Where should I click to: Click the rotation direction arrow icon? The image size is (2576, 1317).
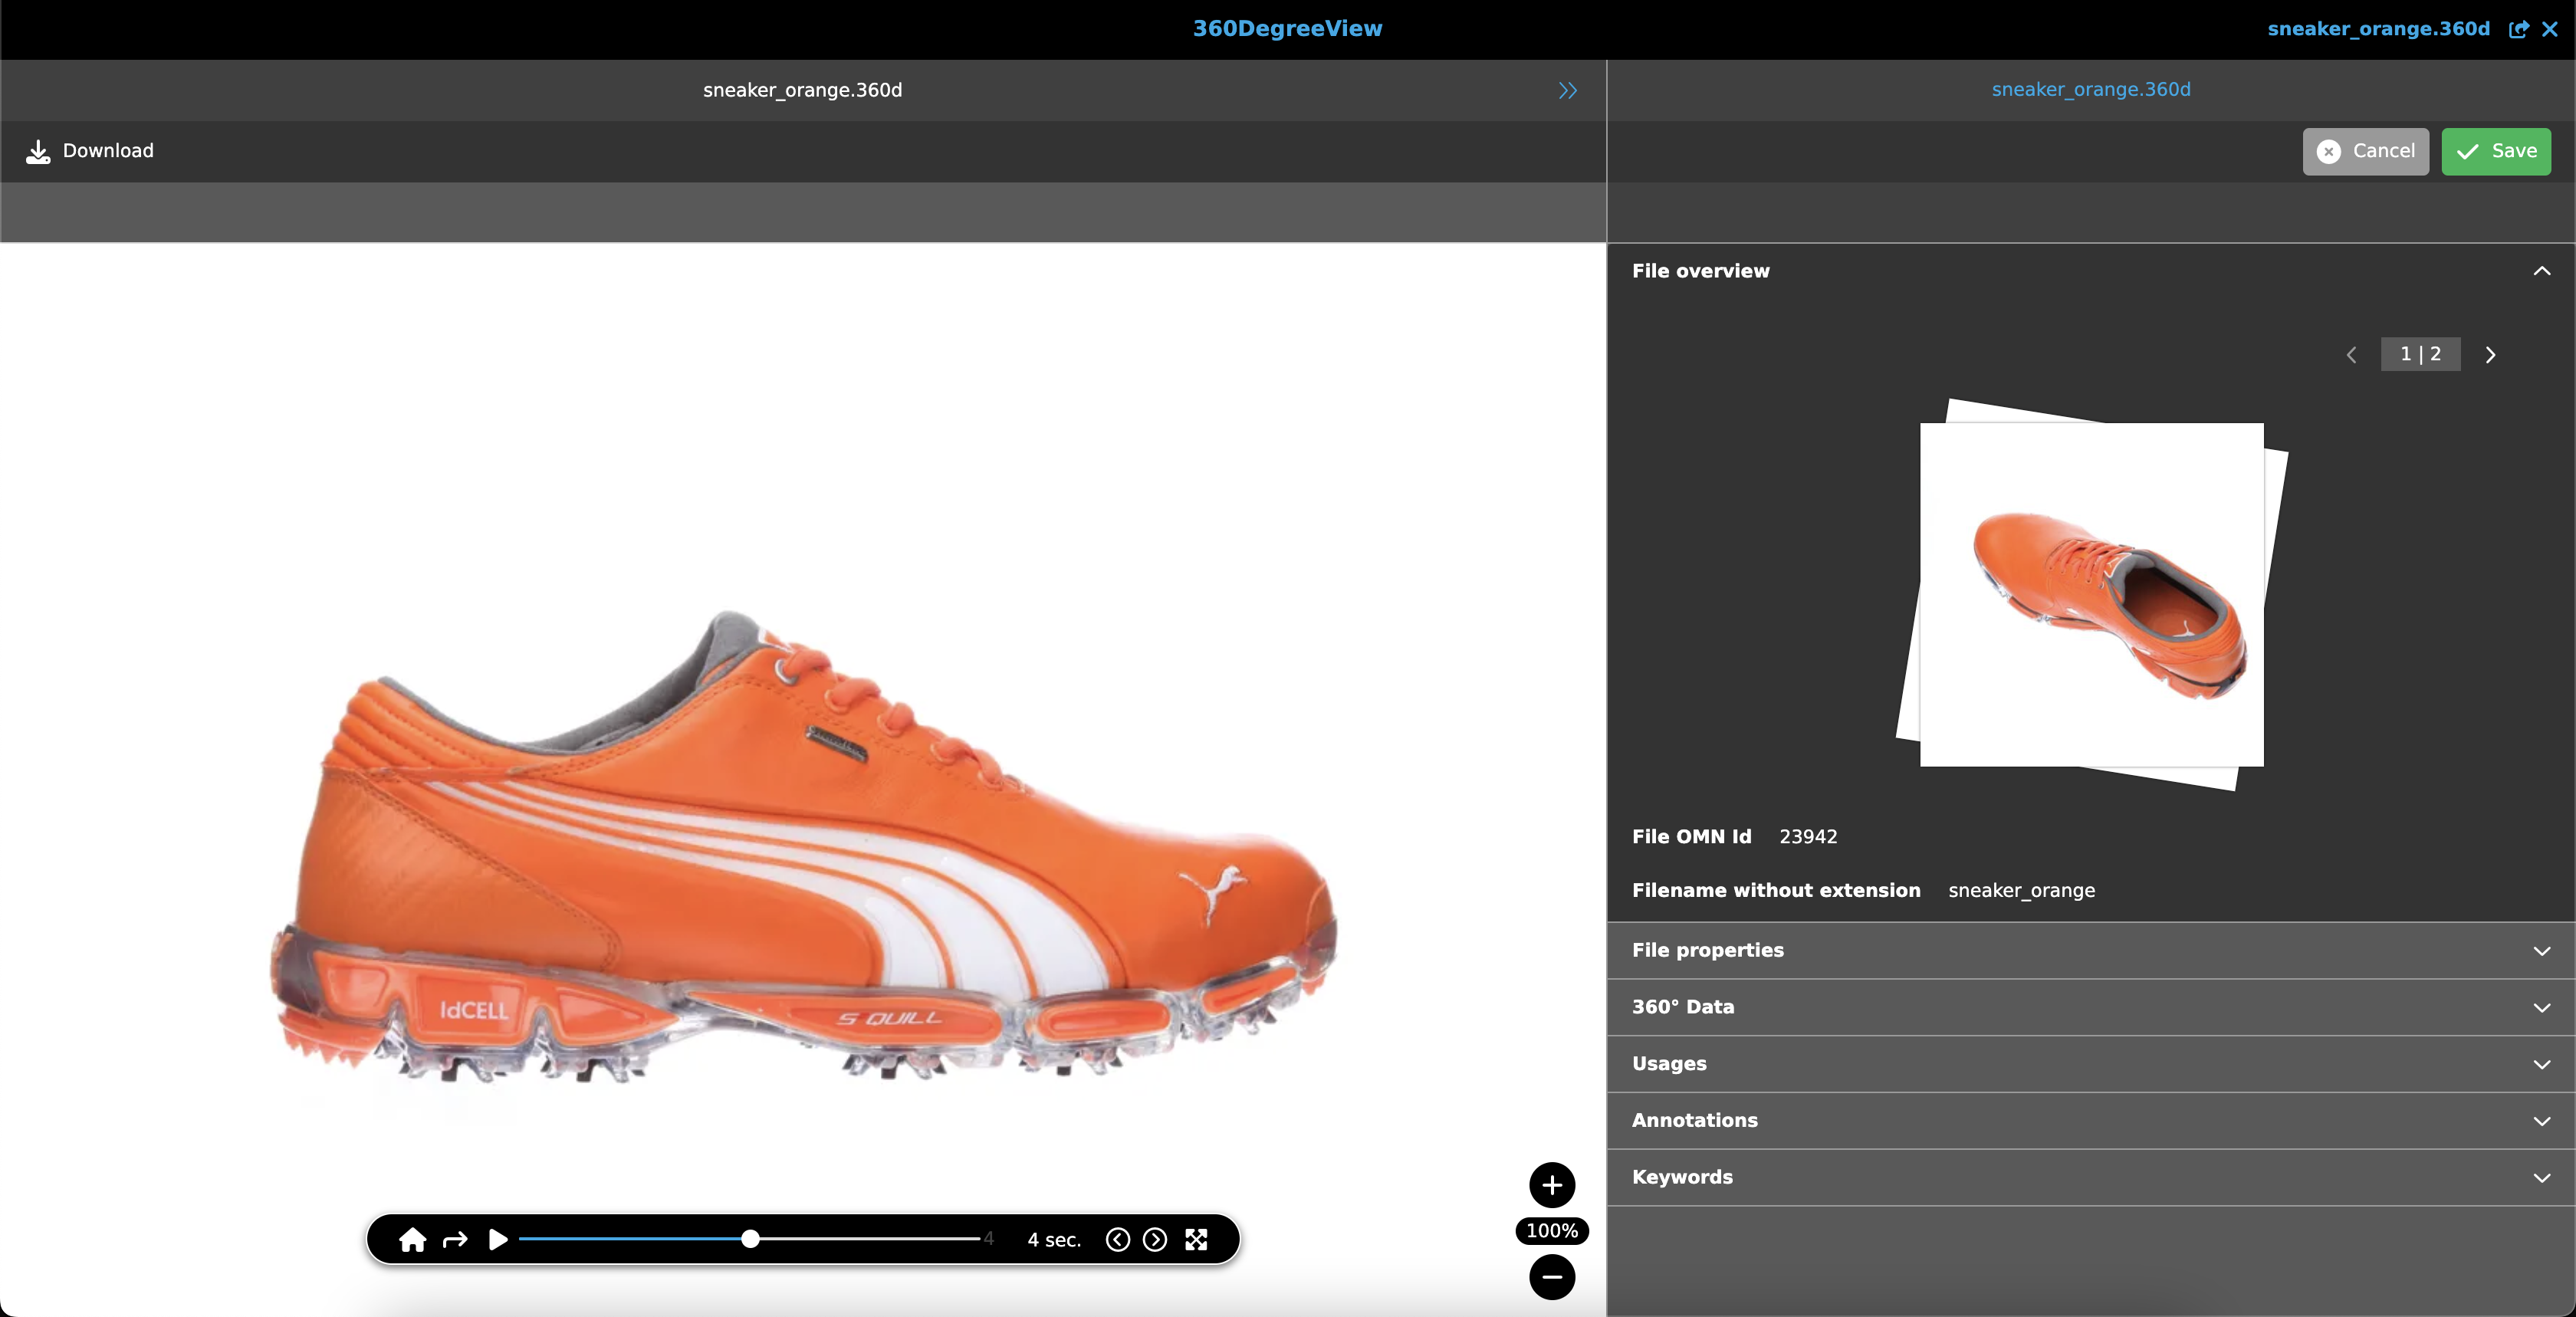pos(455,1240)
